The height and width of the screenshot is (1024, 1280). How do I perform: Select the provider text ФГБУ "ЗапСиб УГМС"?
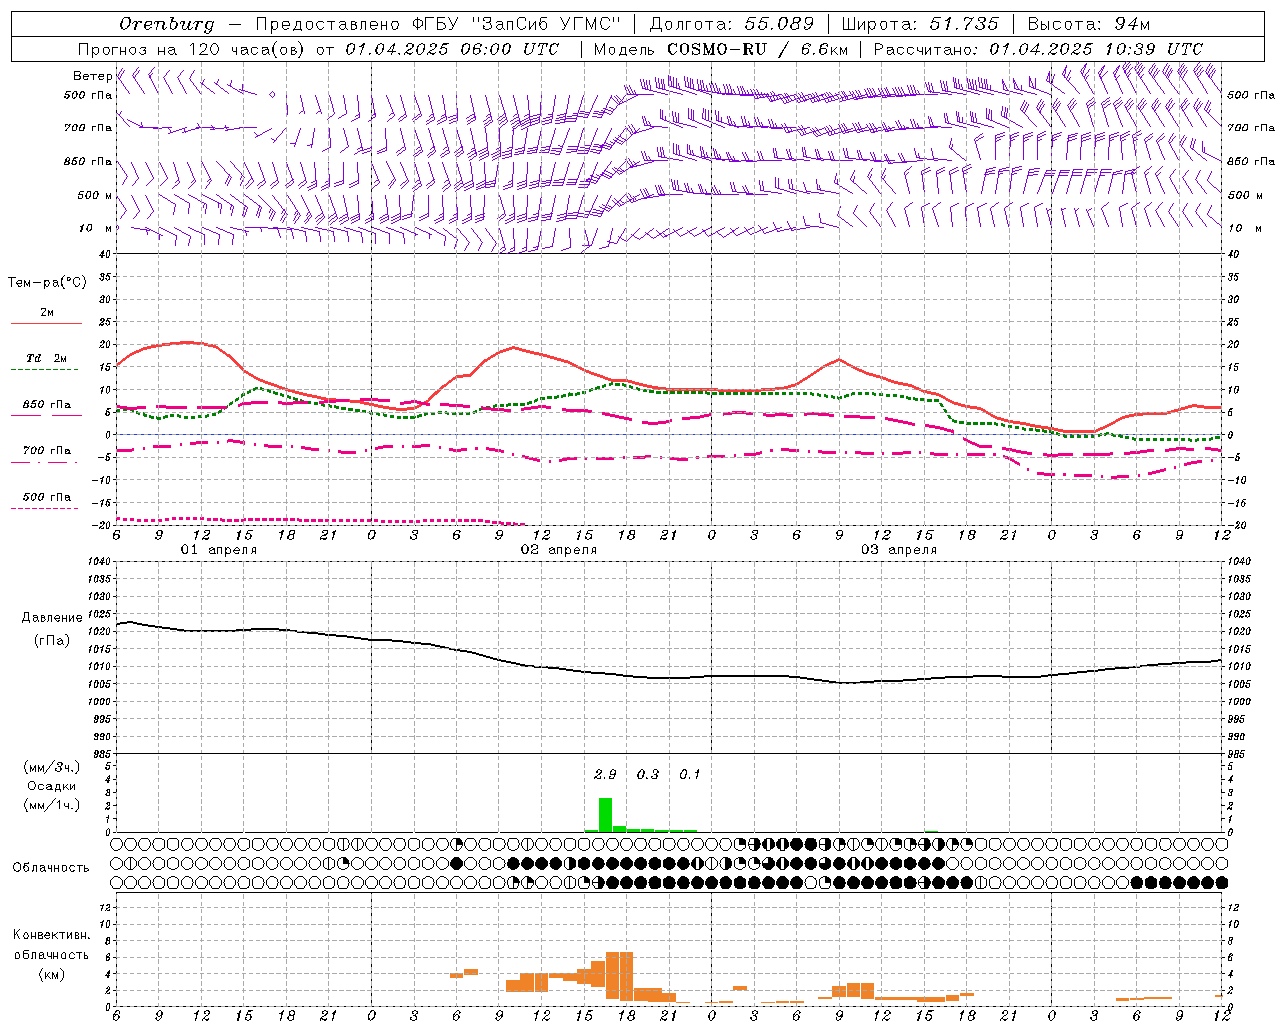click(518, 24)
